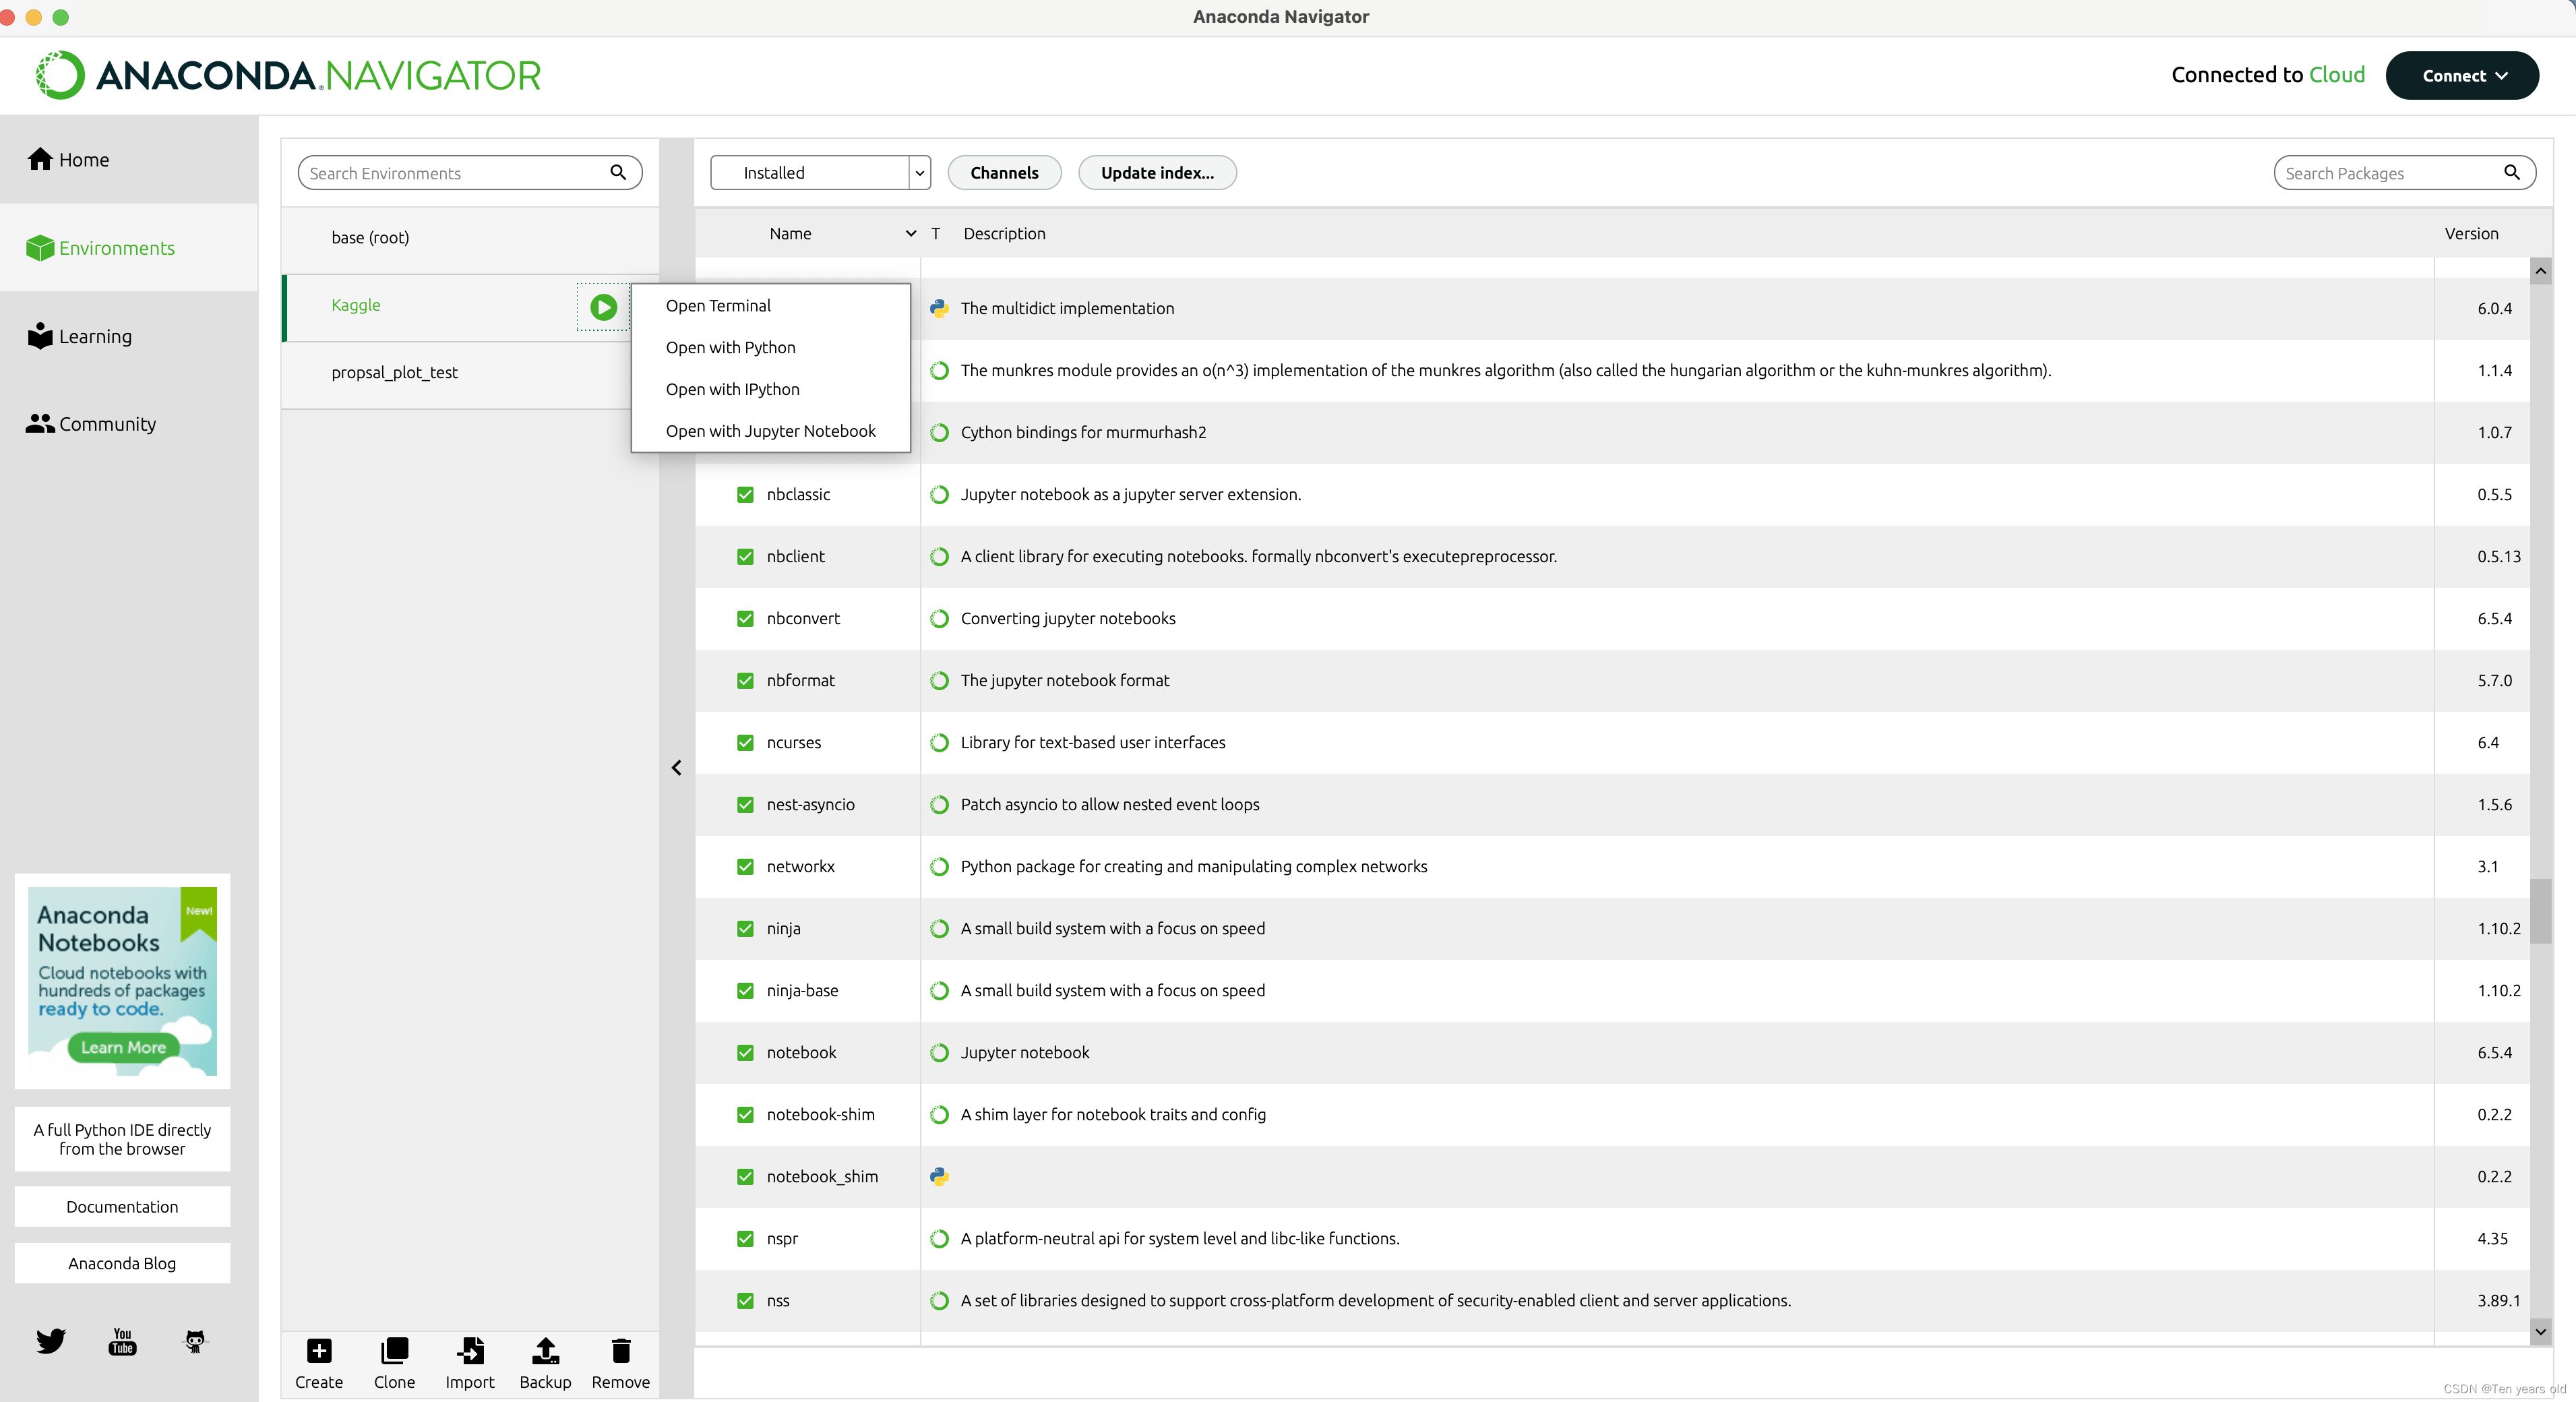
Task: Click conda type icon in nbclassic row
Action: pyautogui.click(x=939, y=494)
